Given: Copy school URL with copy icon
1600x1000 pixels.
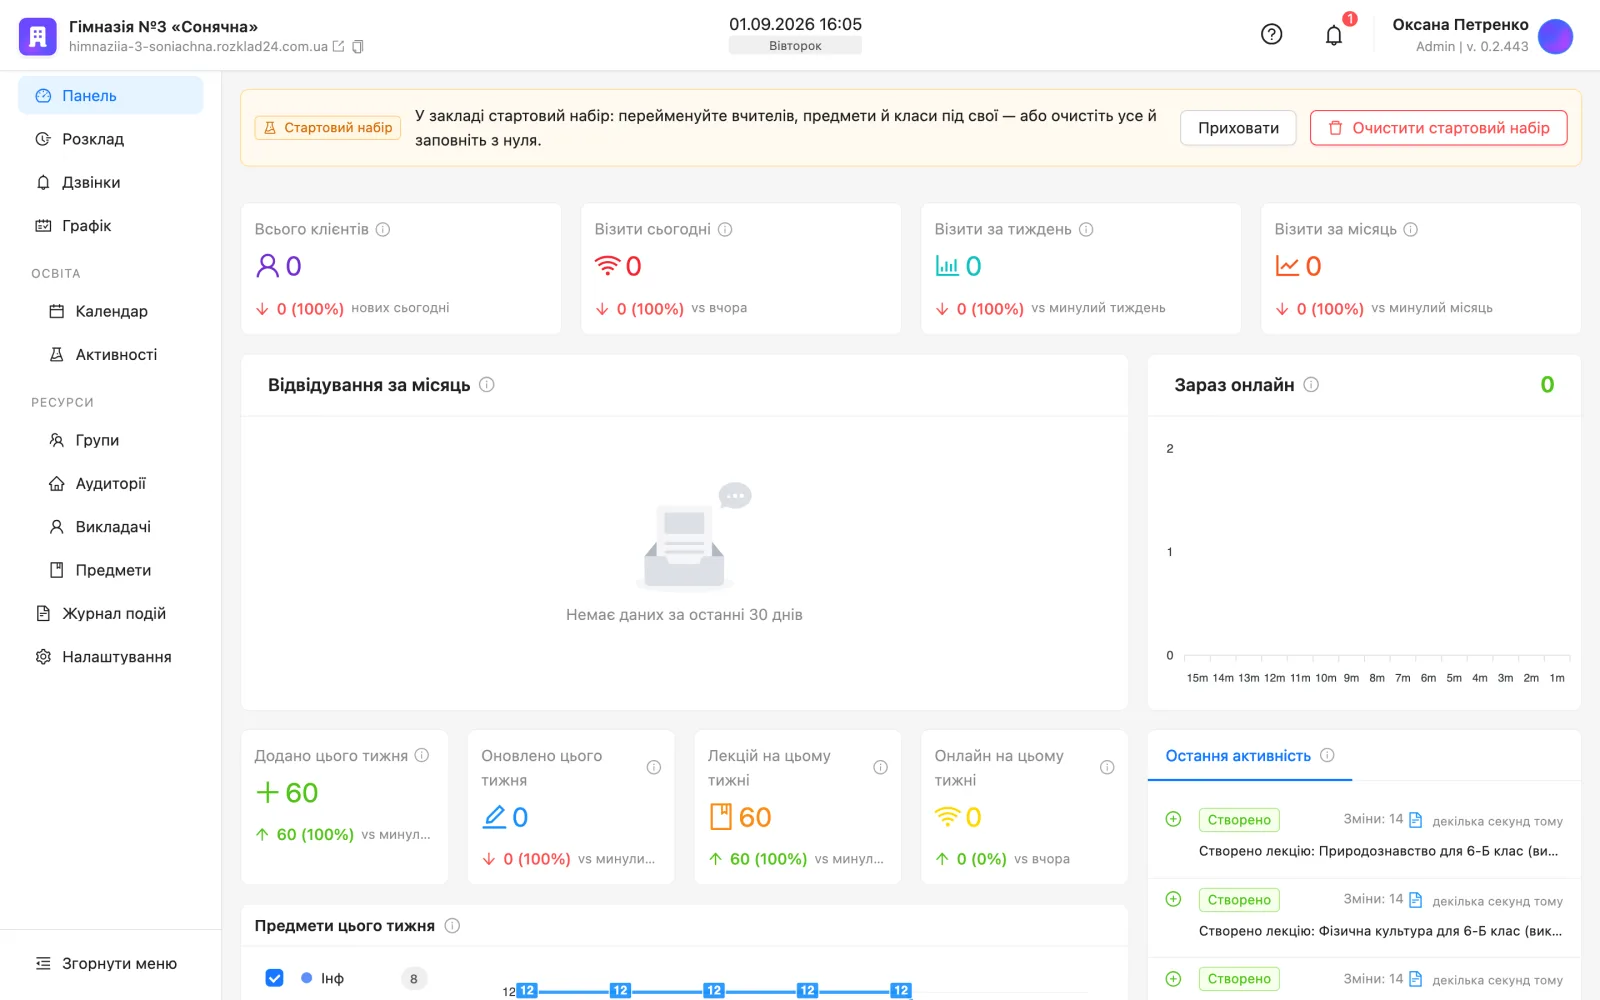Looking at the screenshot, I should pyautogui.click(x=358, y=47).
